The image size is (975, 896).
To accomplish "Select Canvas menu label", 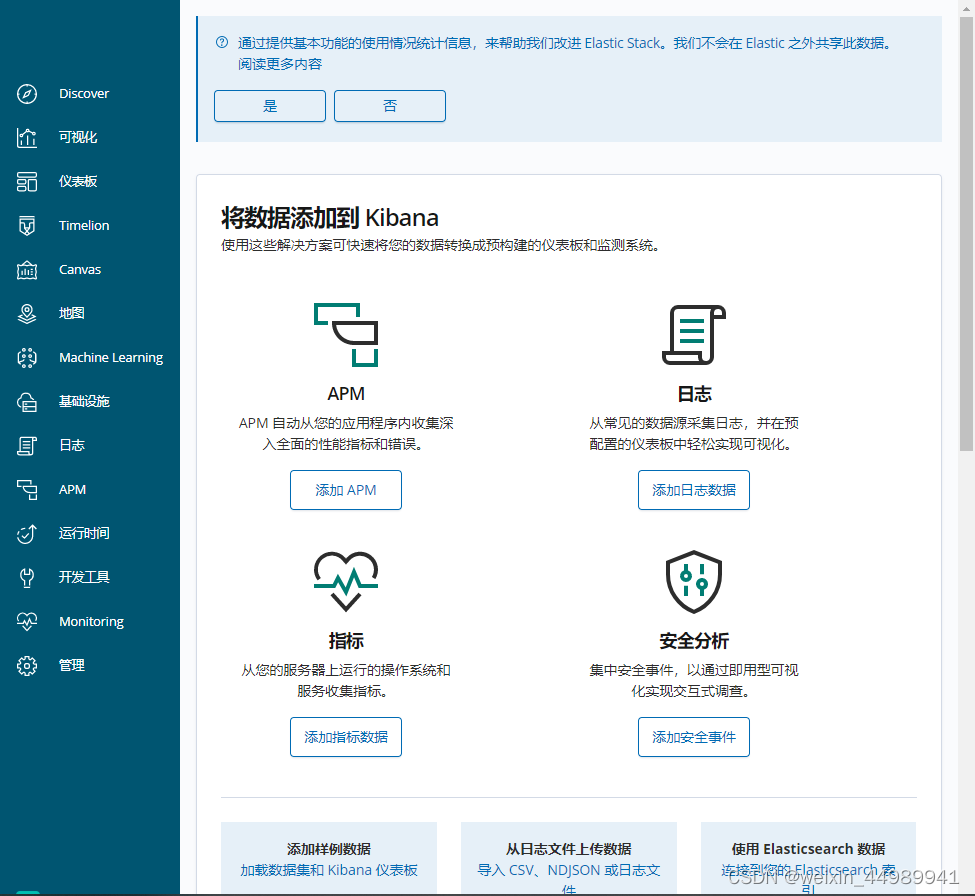I will pyautogui.click(x=80, y=270).
